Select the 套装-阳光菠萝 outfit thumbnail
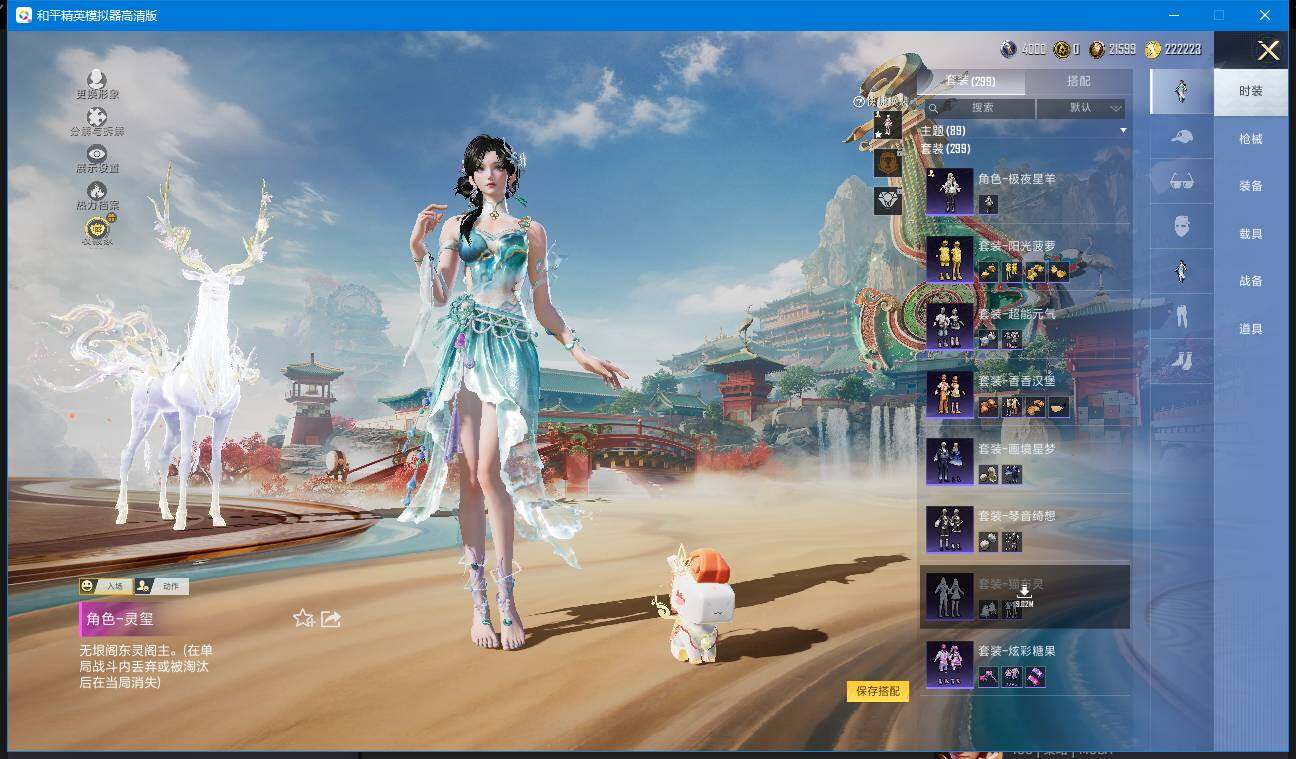The width and height of the screenshot is (1296, 759). (x=949, y=259)
